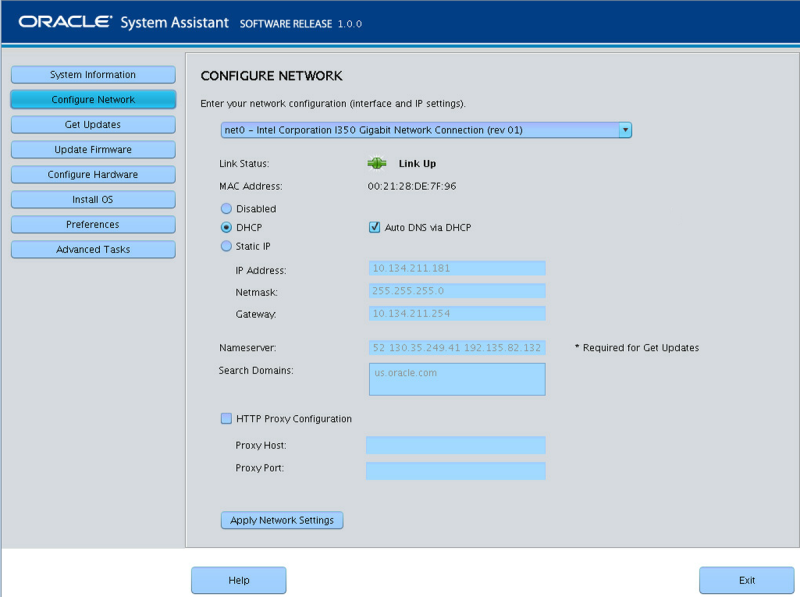Select the Disabled radio button
Image resolution: width=800 pixels, height=597 pixels.
tap(226, 209)
